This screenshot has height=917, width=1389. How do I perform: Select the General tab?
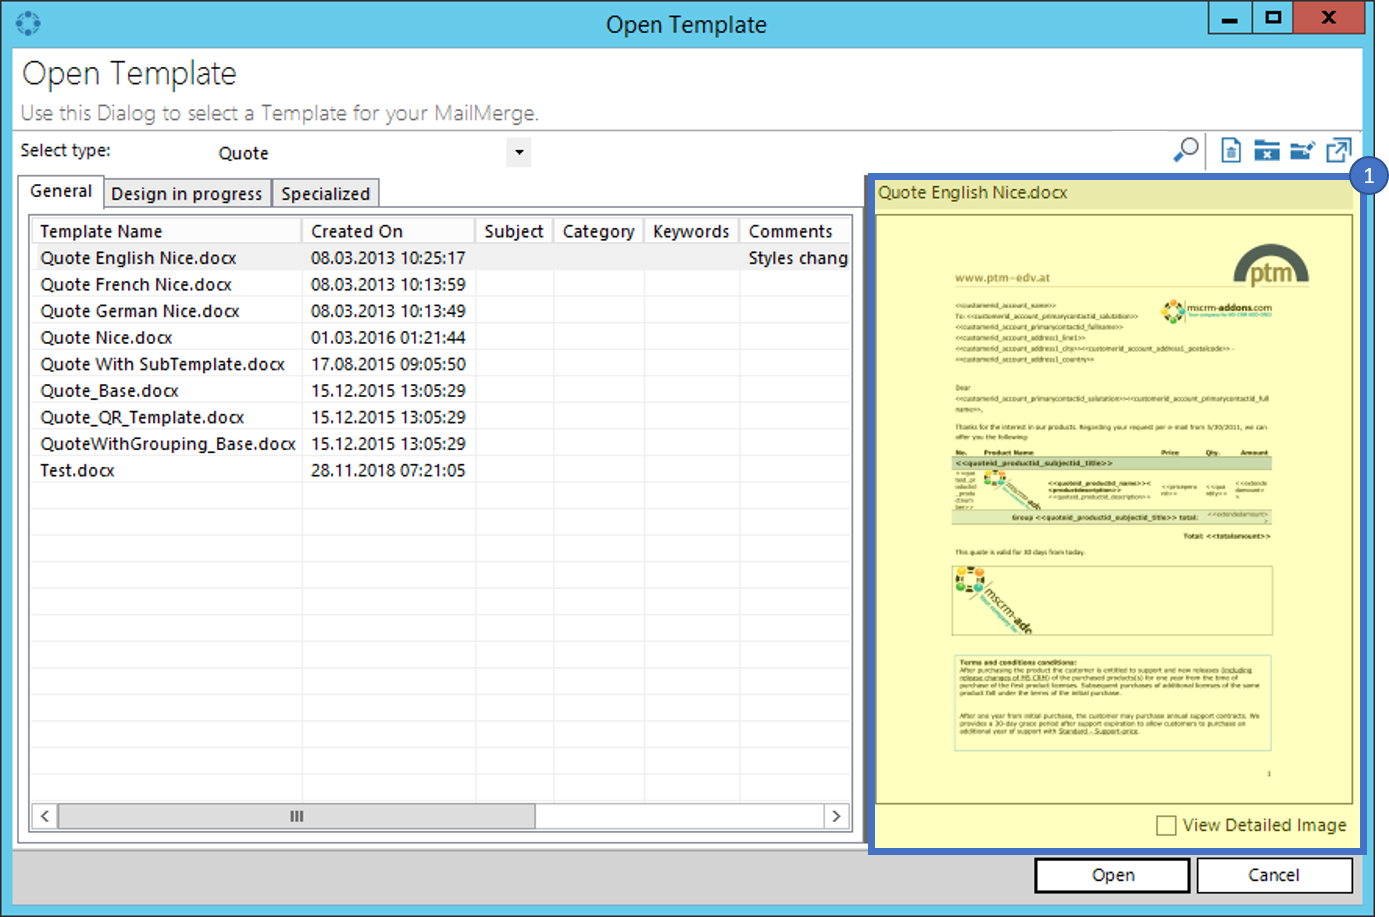(x=60, y=191)
